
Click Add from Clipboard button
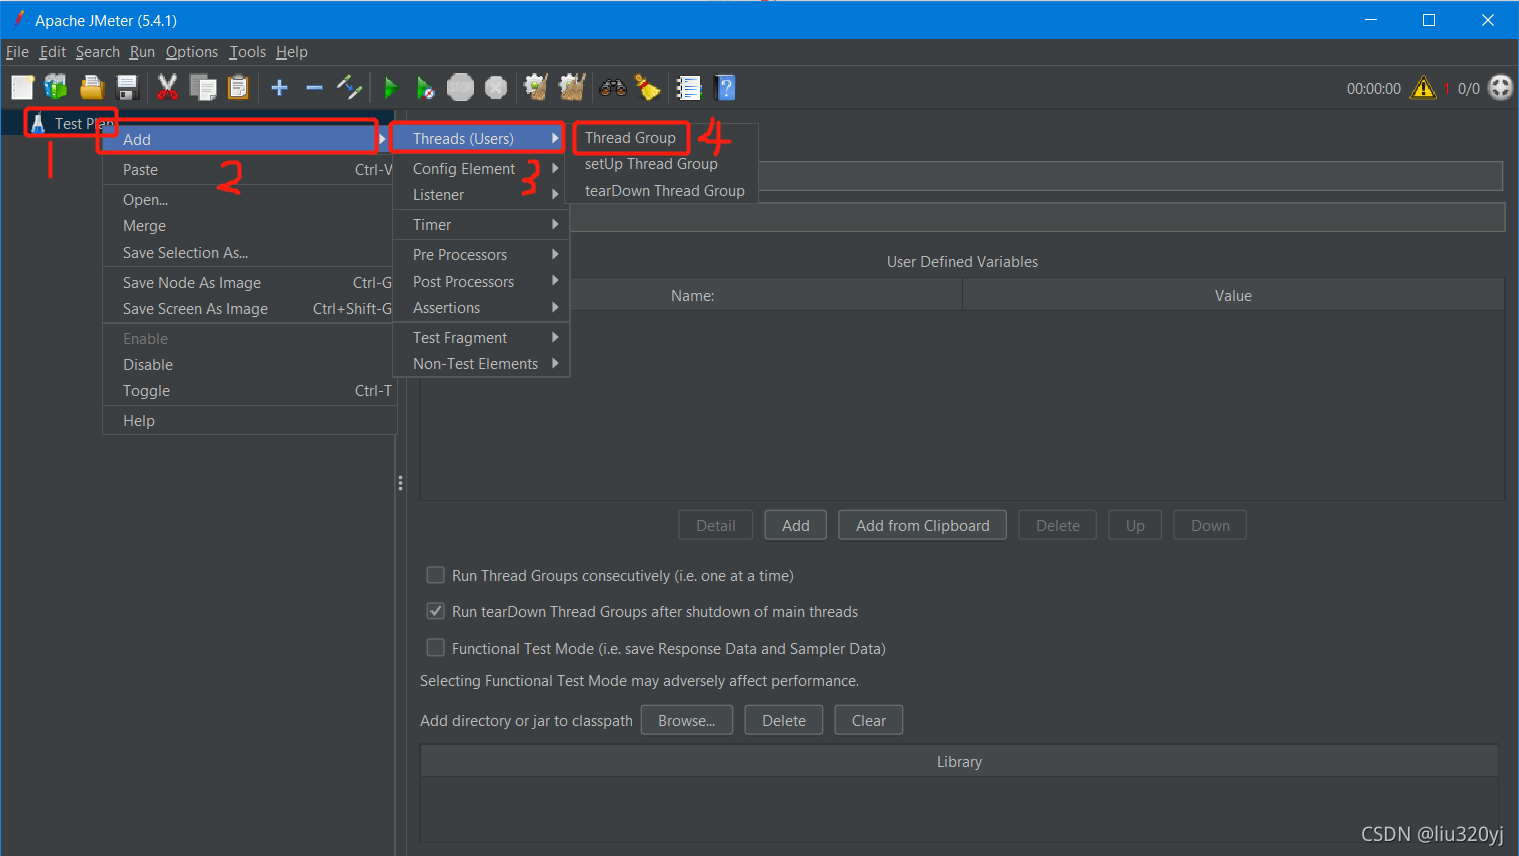click(923, 526)
